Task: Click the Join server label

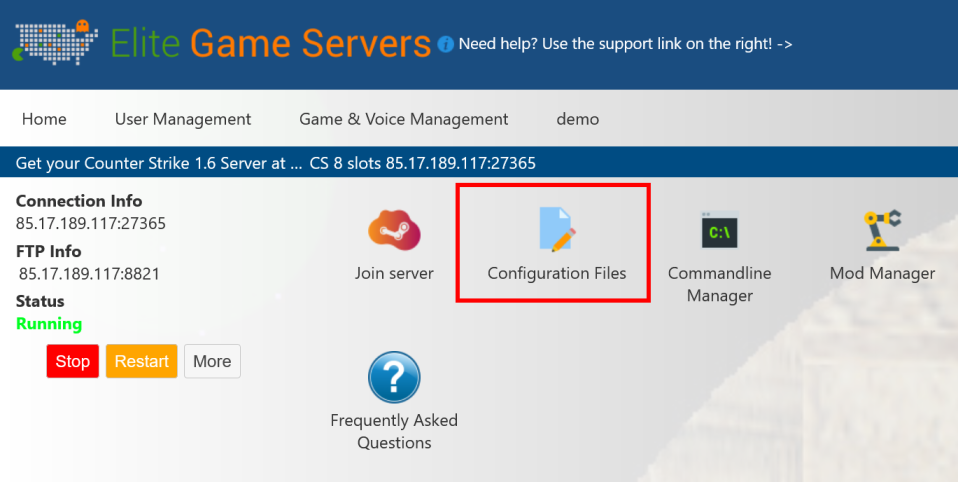Action: [x=394, y=273]
